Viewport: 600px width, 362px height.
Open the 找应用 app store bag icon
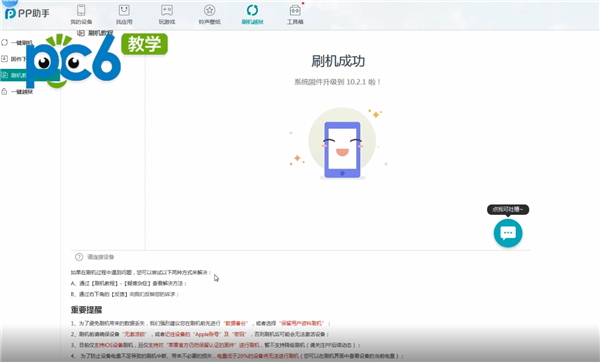pyautogui.click(x=124, y=10)
